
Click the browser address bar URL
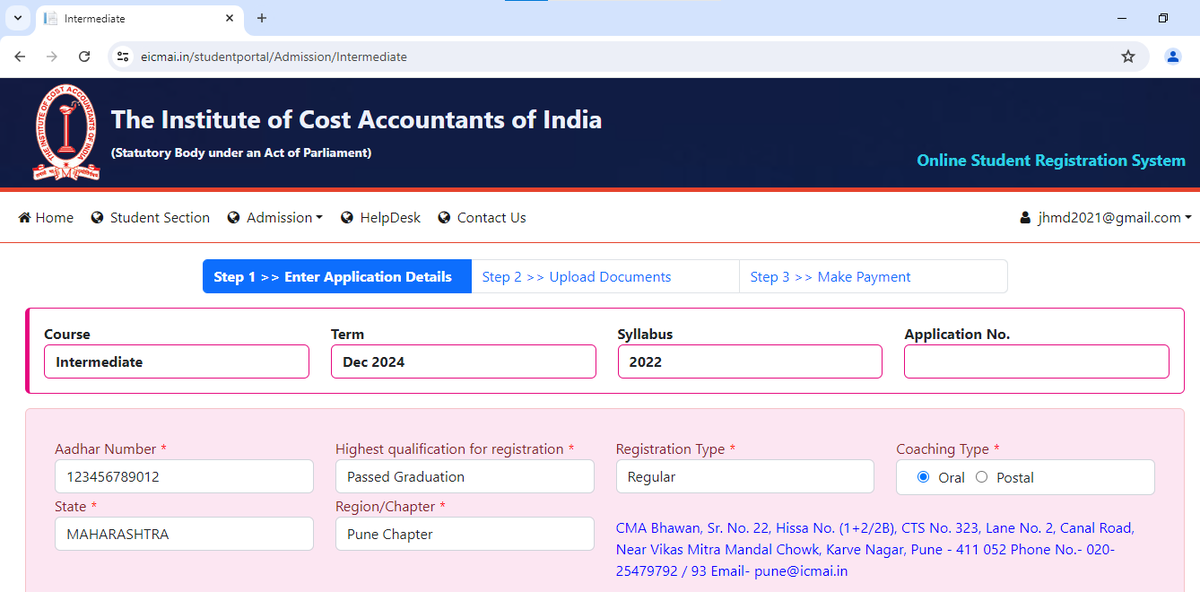[x=273, y=57]
